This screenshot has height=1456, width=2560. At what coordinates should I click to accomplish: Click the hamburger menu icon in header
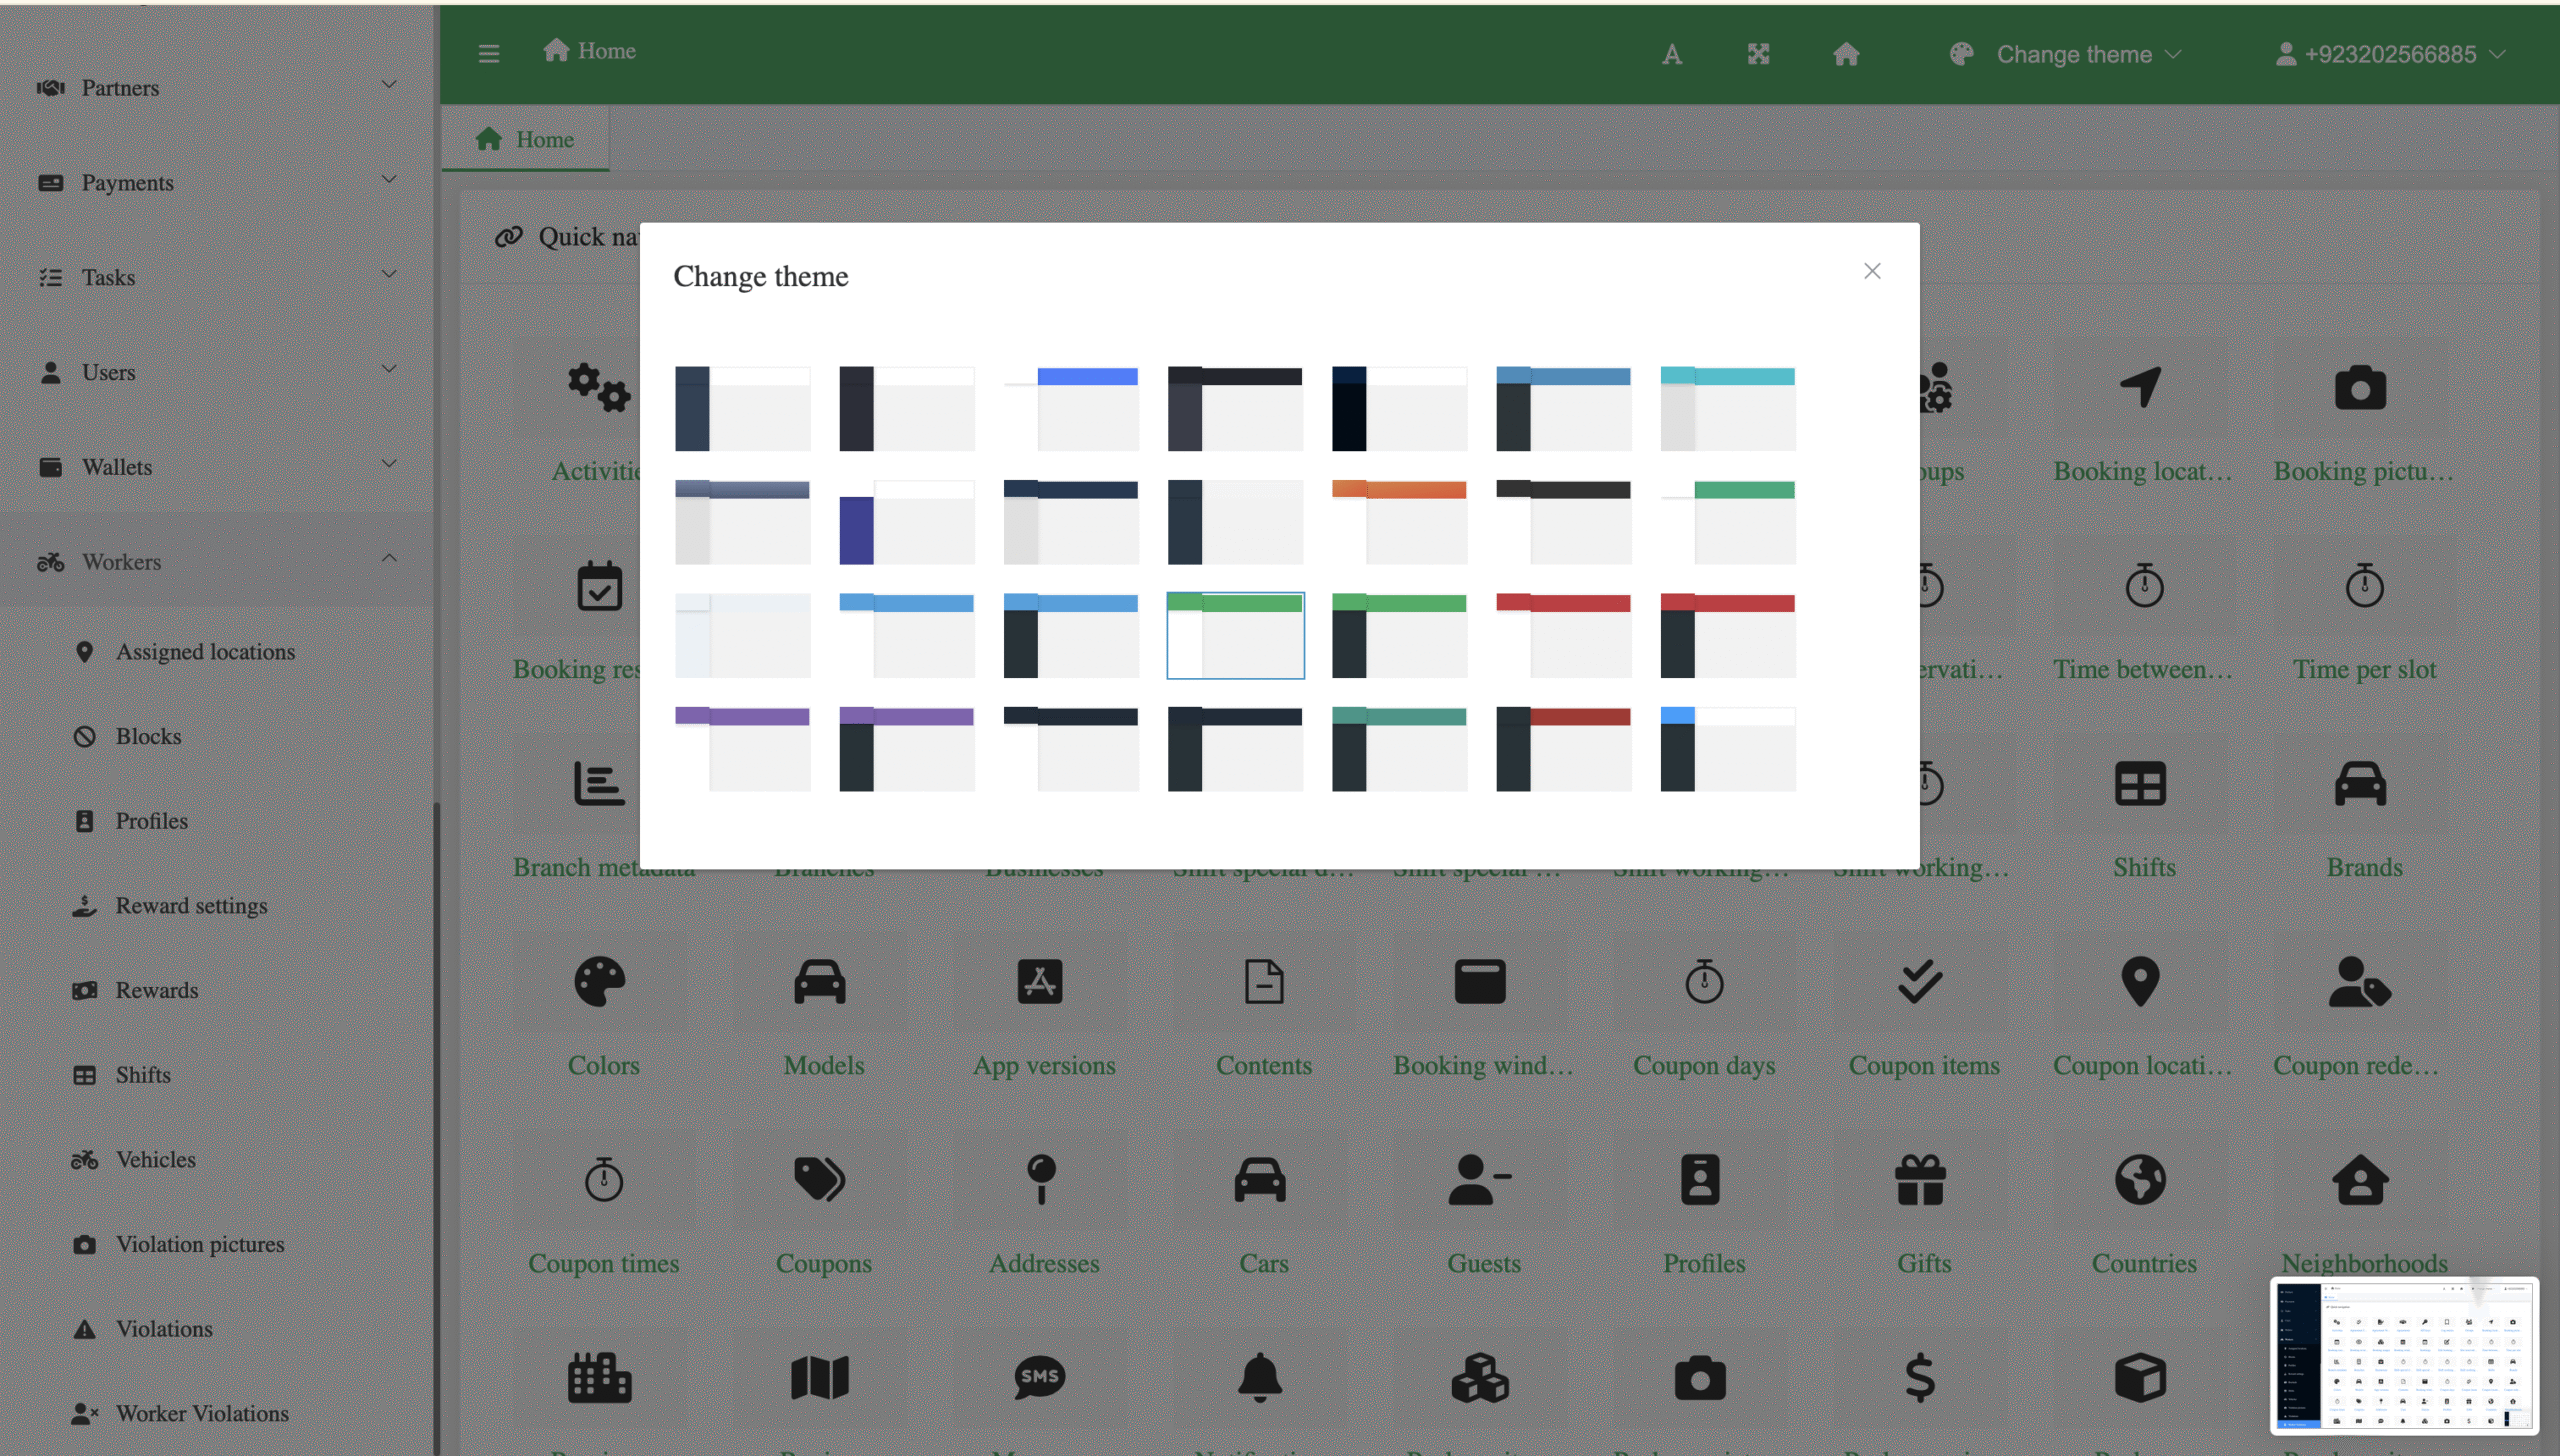coord(488,54)
